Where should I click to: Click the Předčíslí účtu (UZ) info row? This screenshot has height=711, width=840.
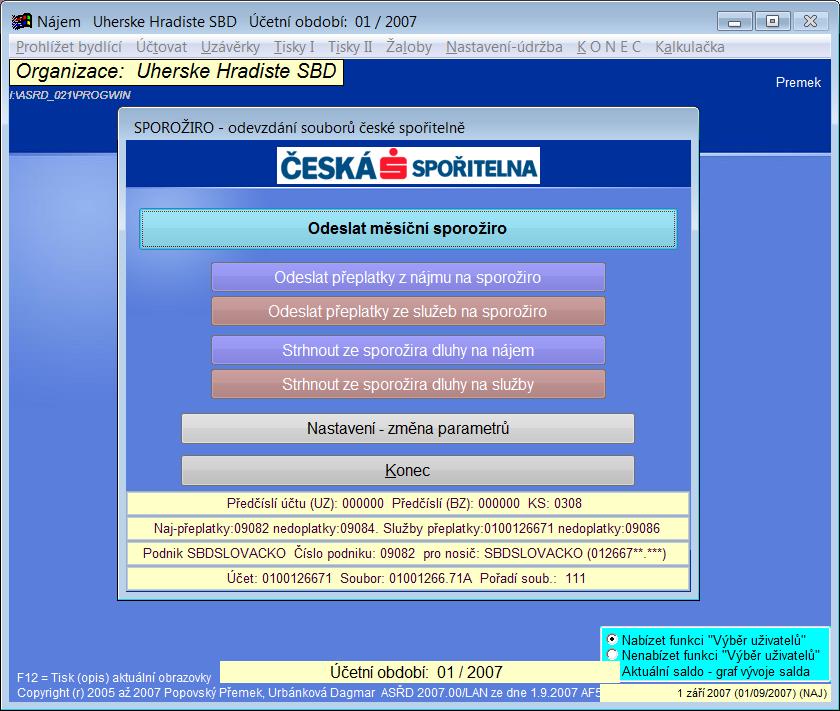pyautogui.click(x=408, y=504)
